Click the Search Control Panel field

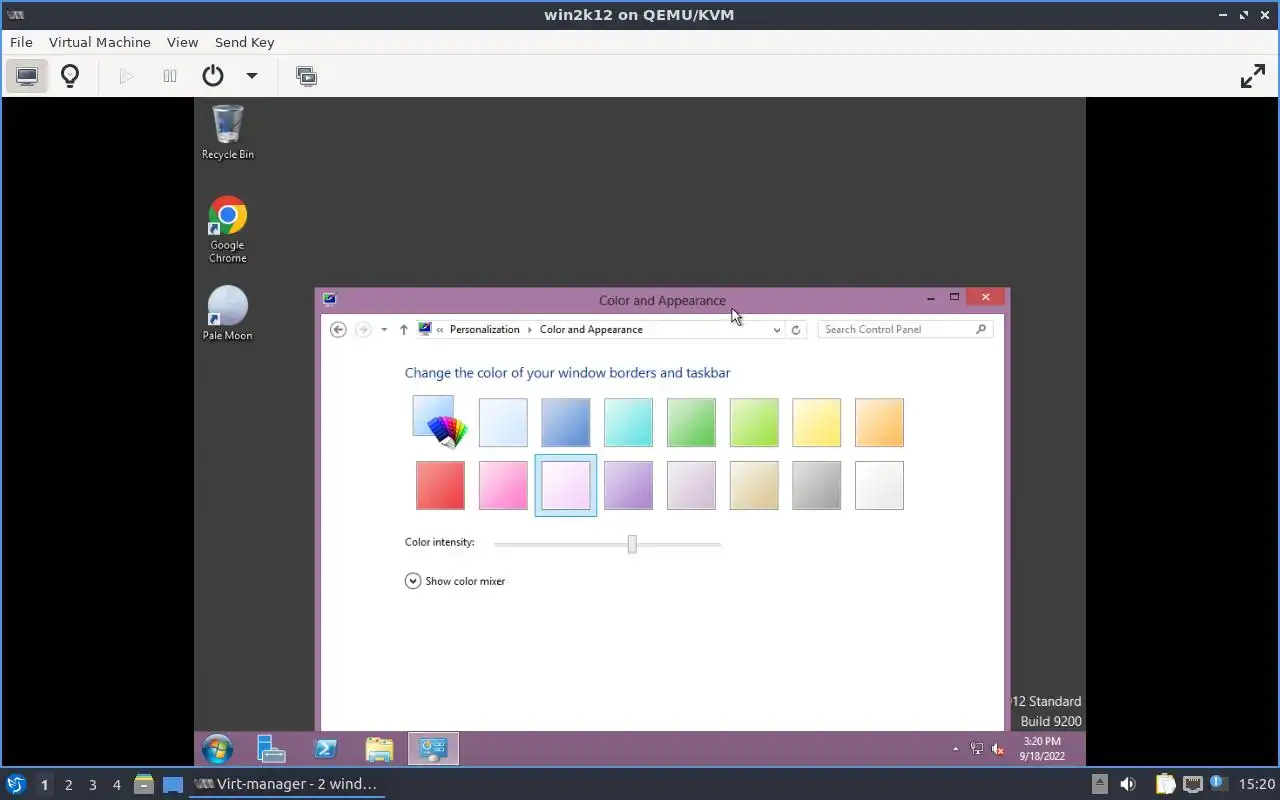(x=906, y=330)
